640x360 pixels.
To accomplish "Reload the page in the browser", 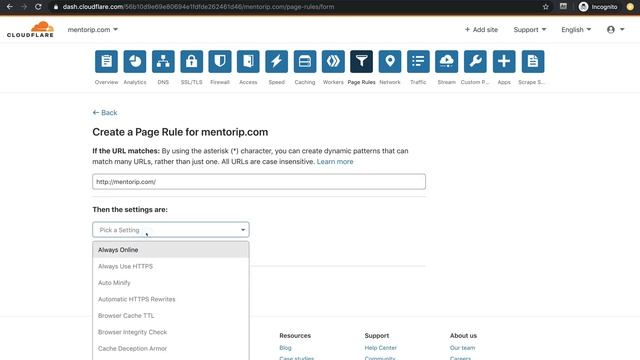I will tap(38, 7).
